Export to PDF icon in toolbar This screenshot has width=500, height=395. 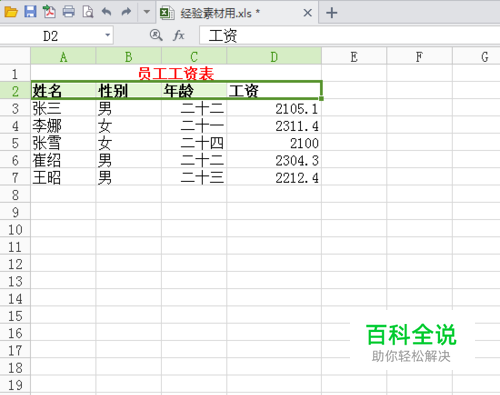tap(49, 12)
